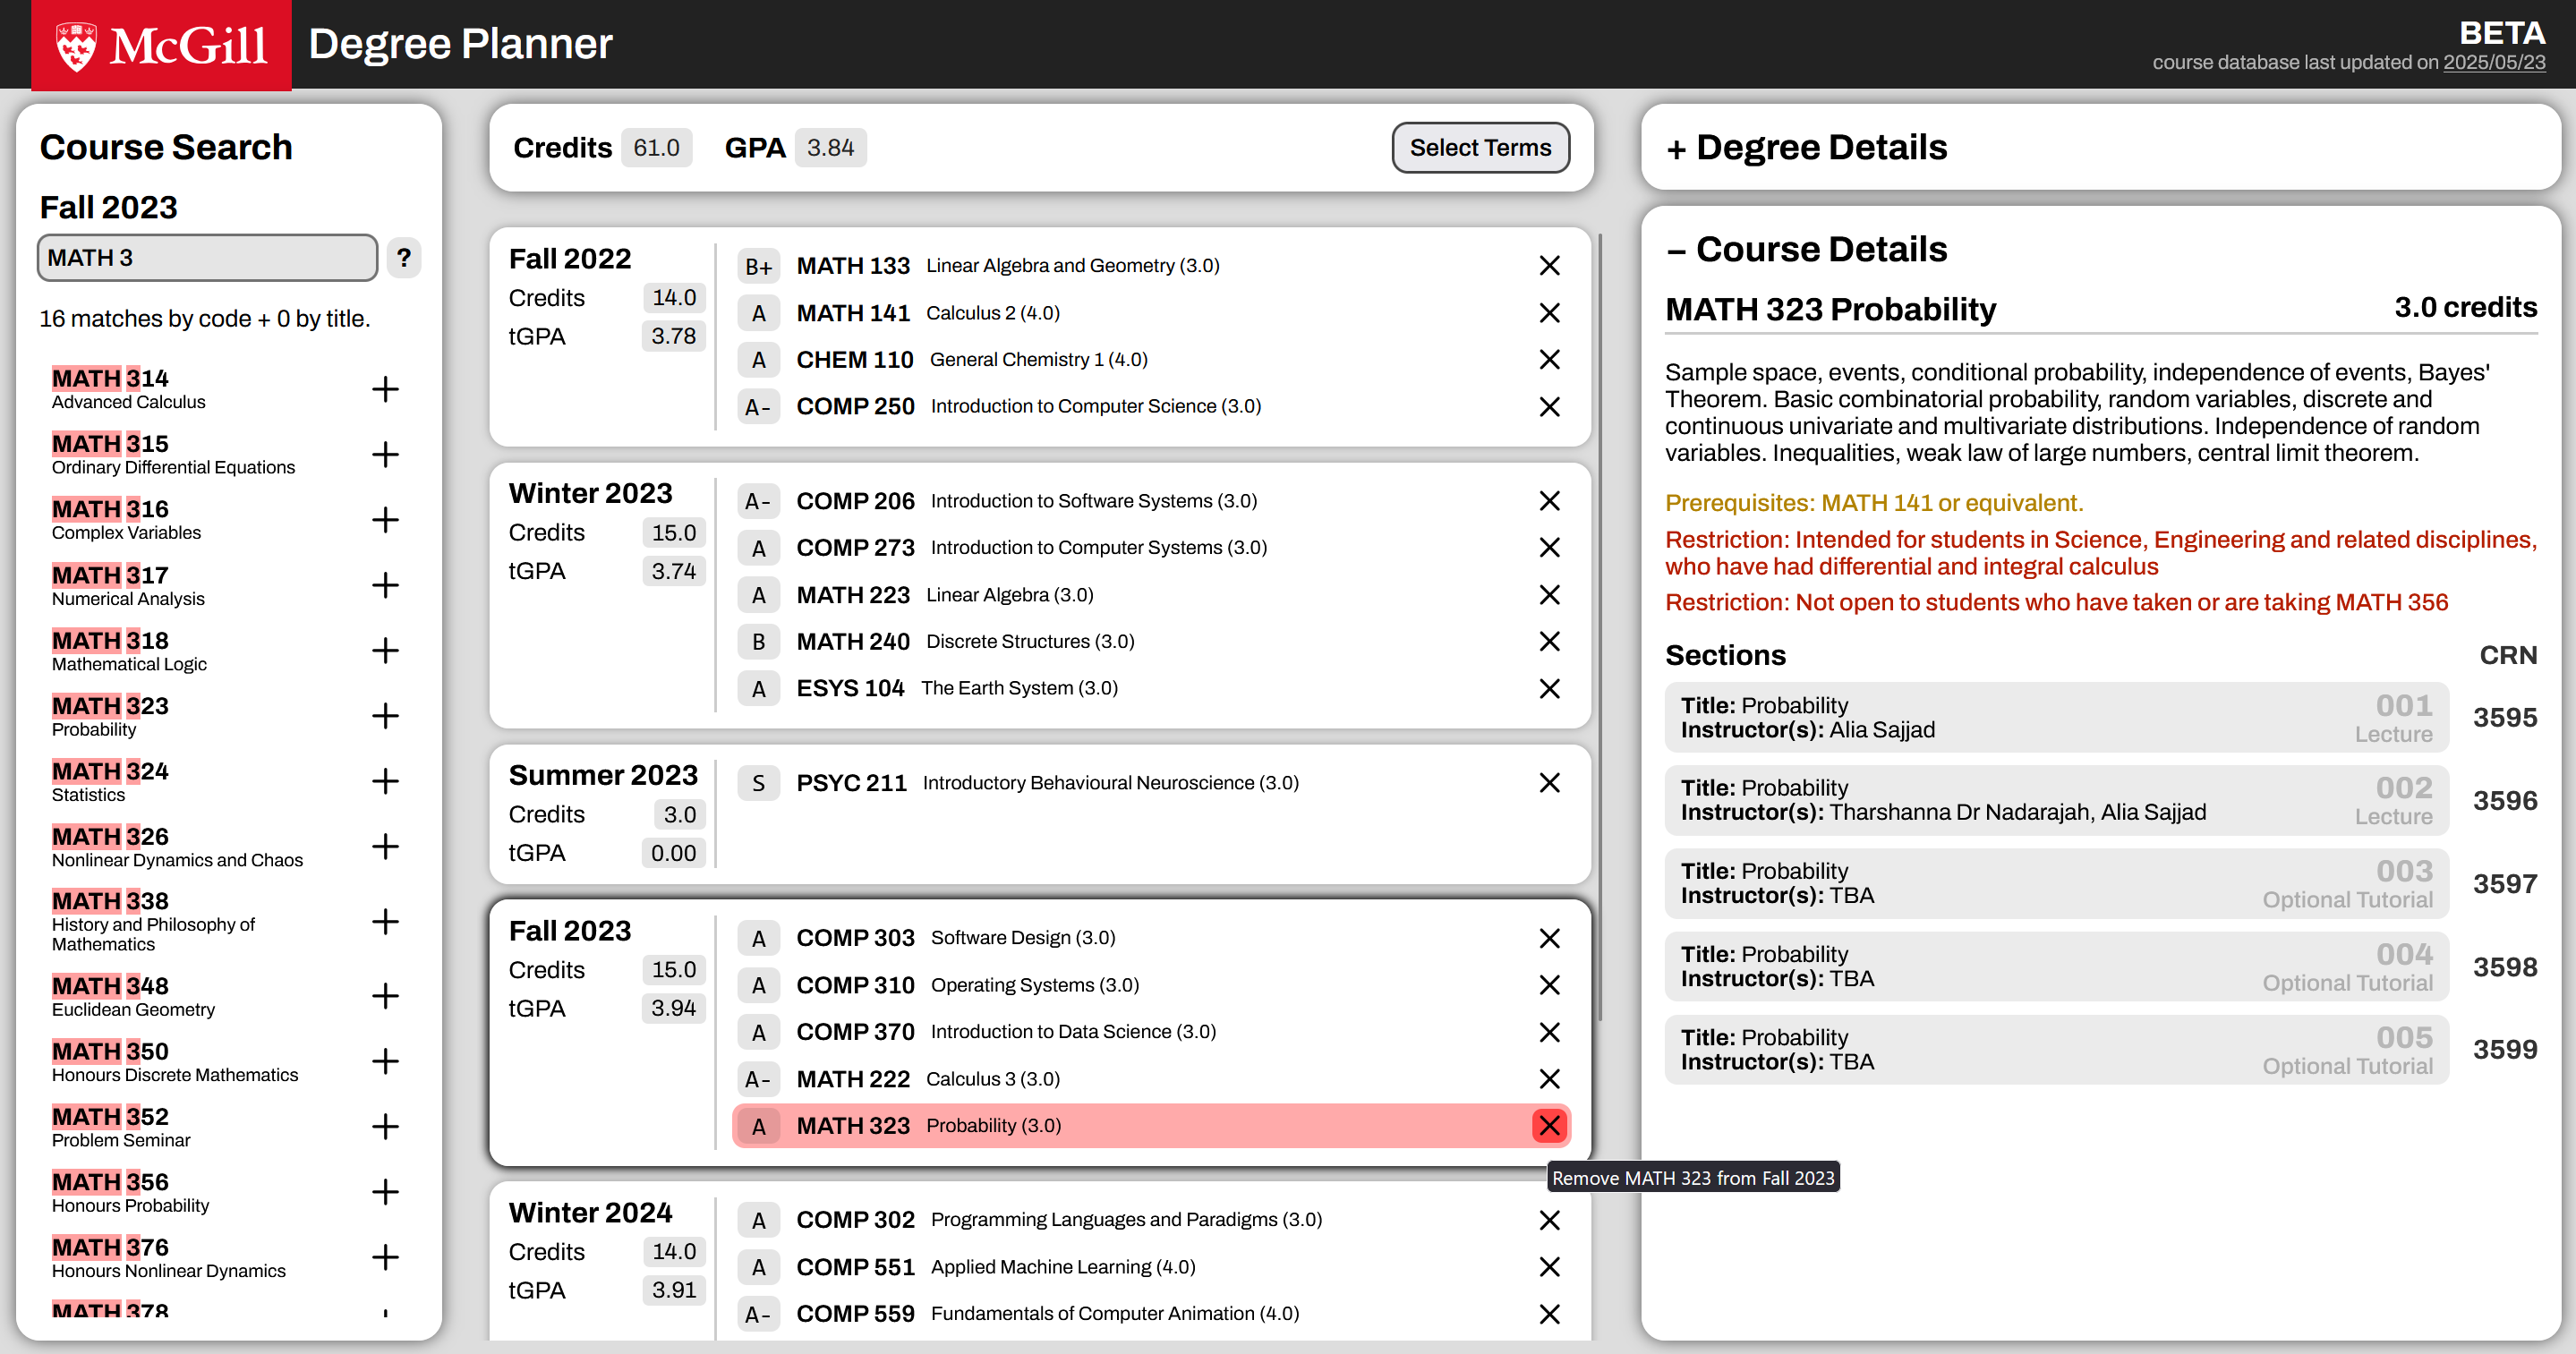Select the Winter 2023 term heading
2576x1354 pixels.
click(x=590, y=493)
